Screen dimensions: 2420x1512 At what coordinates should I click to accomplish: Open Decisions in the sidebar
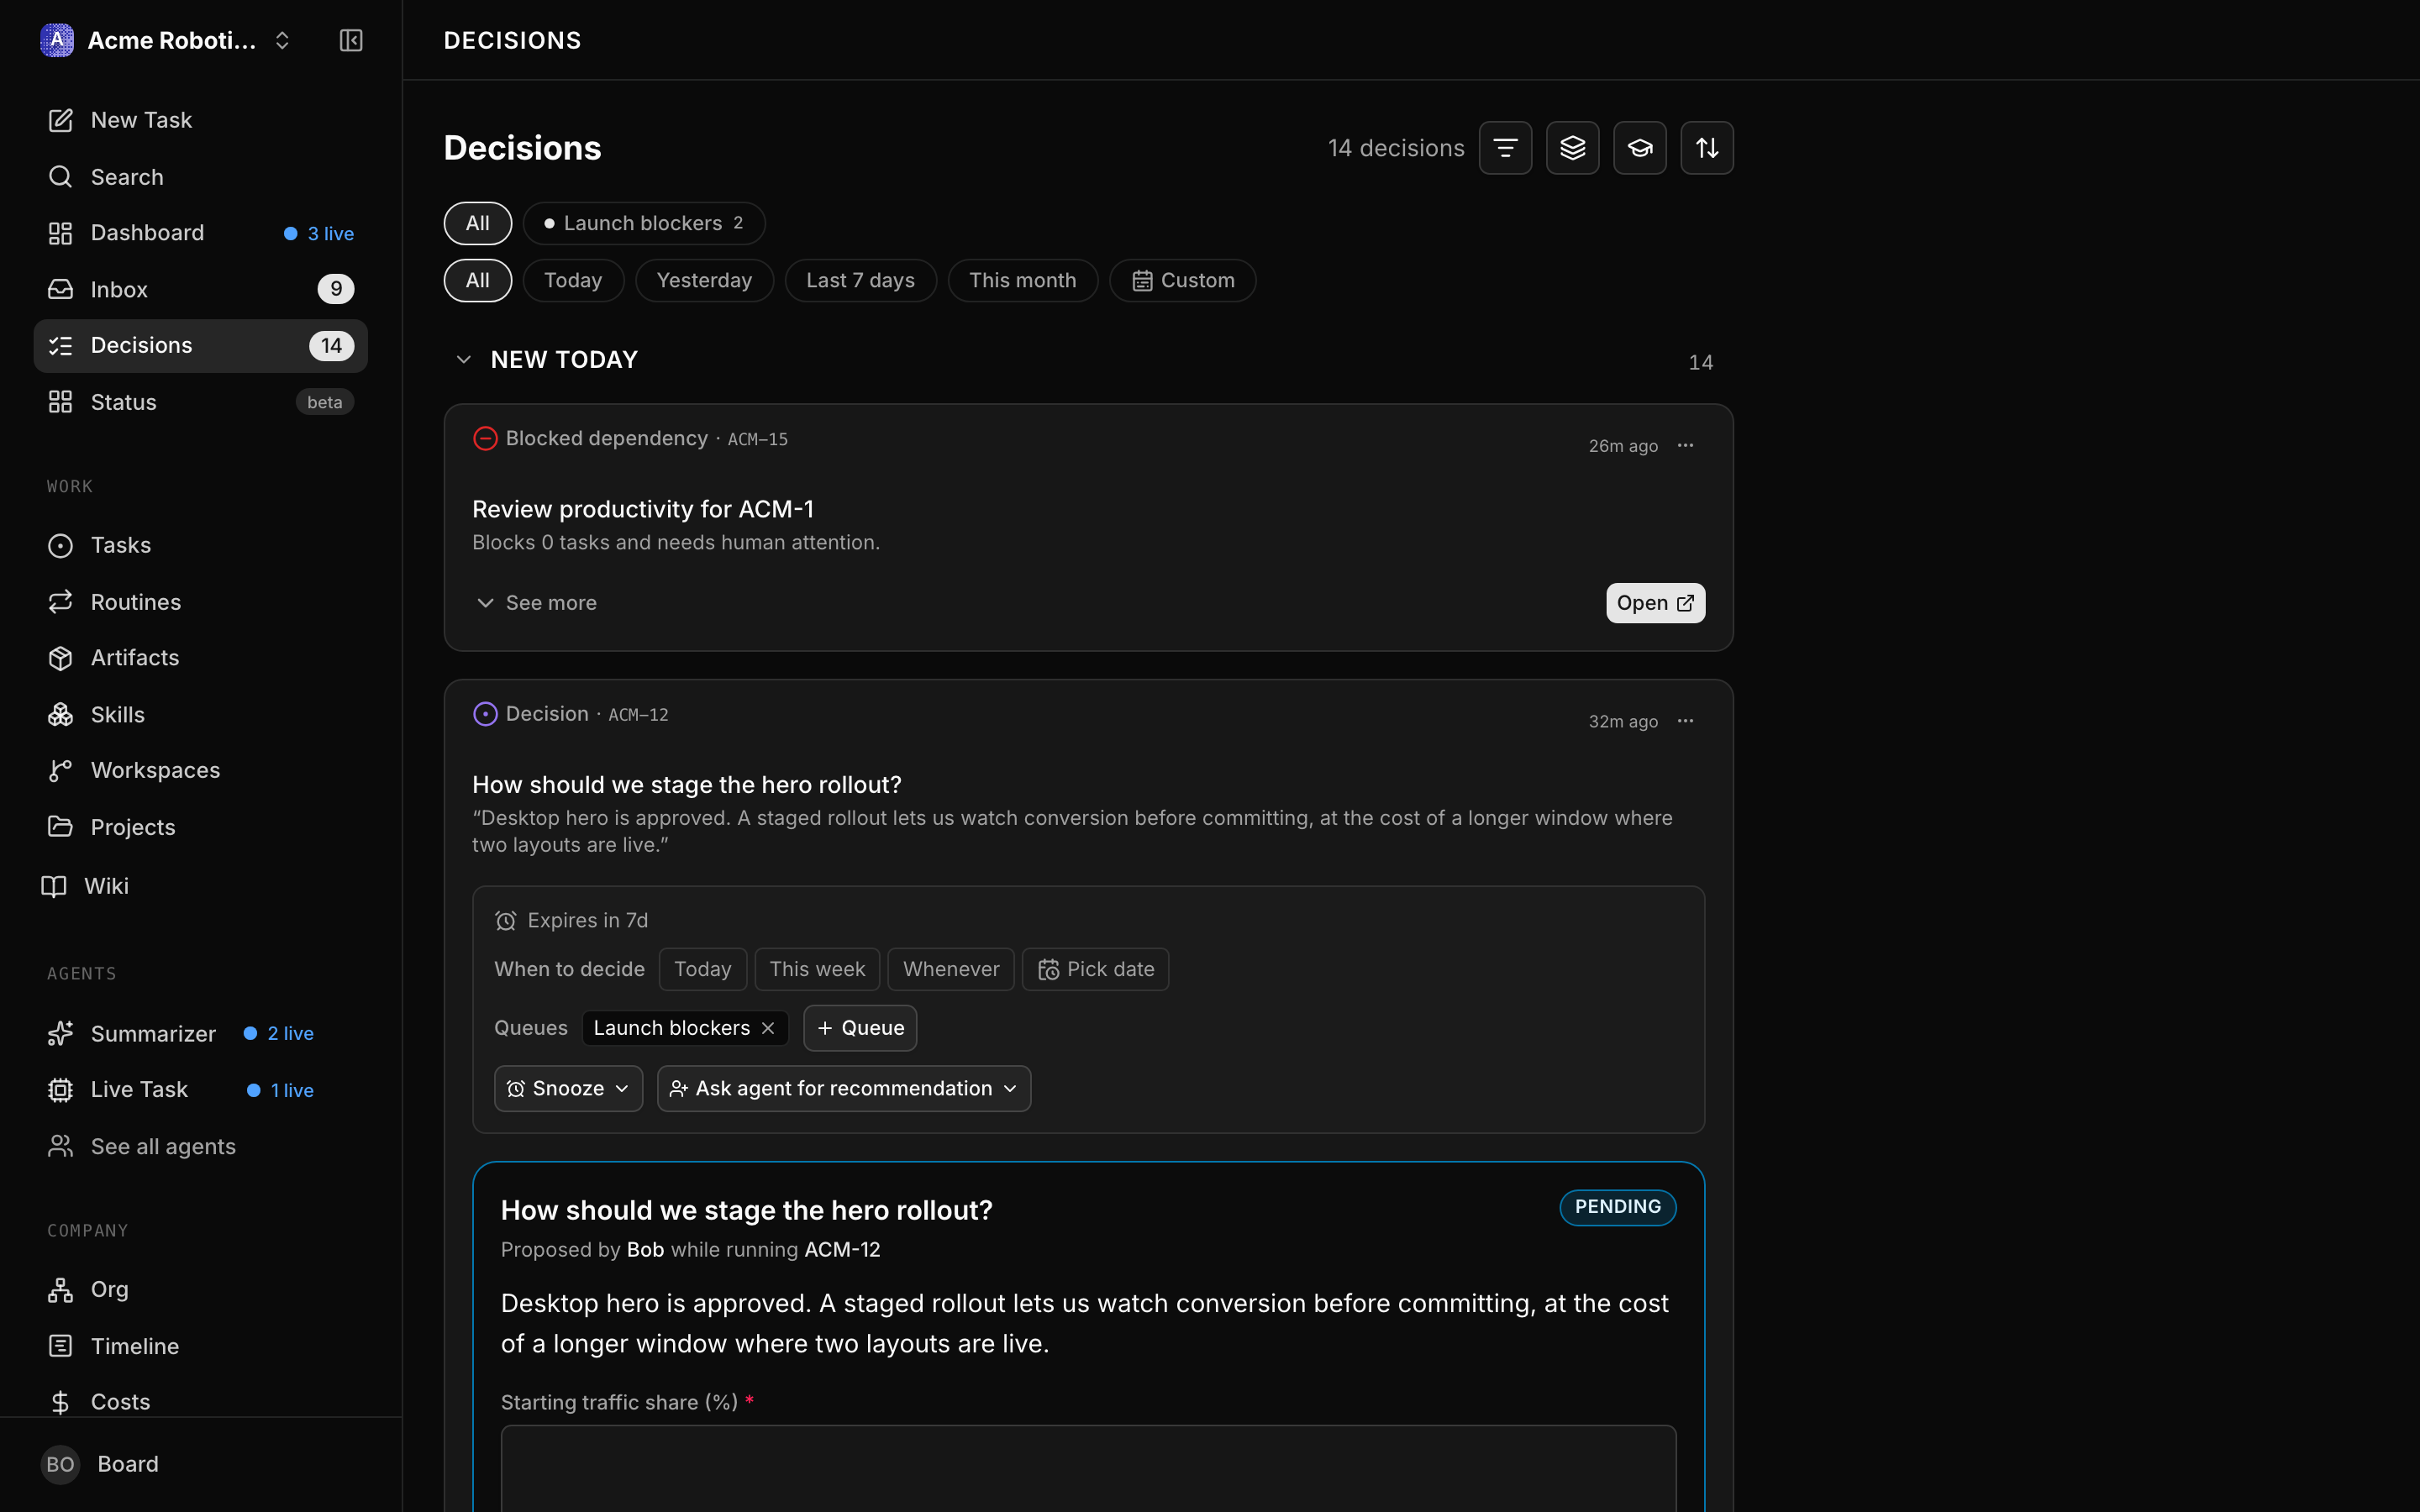pos(200,346)
